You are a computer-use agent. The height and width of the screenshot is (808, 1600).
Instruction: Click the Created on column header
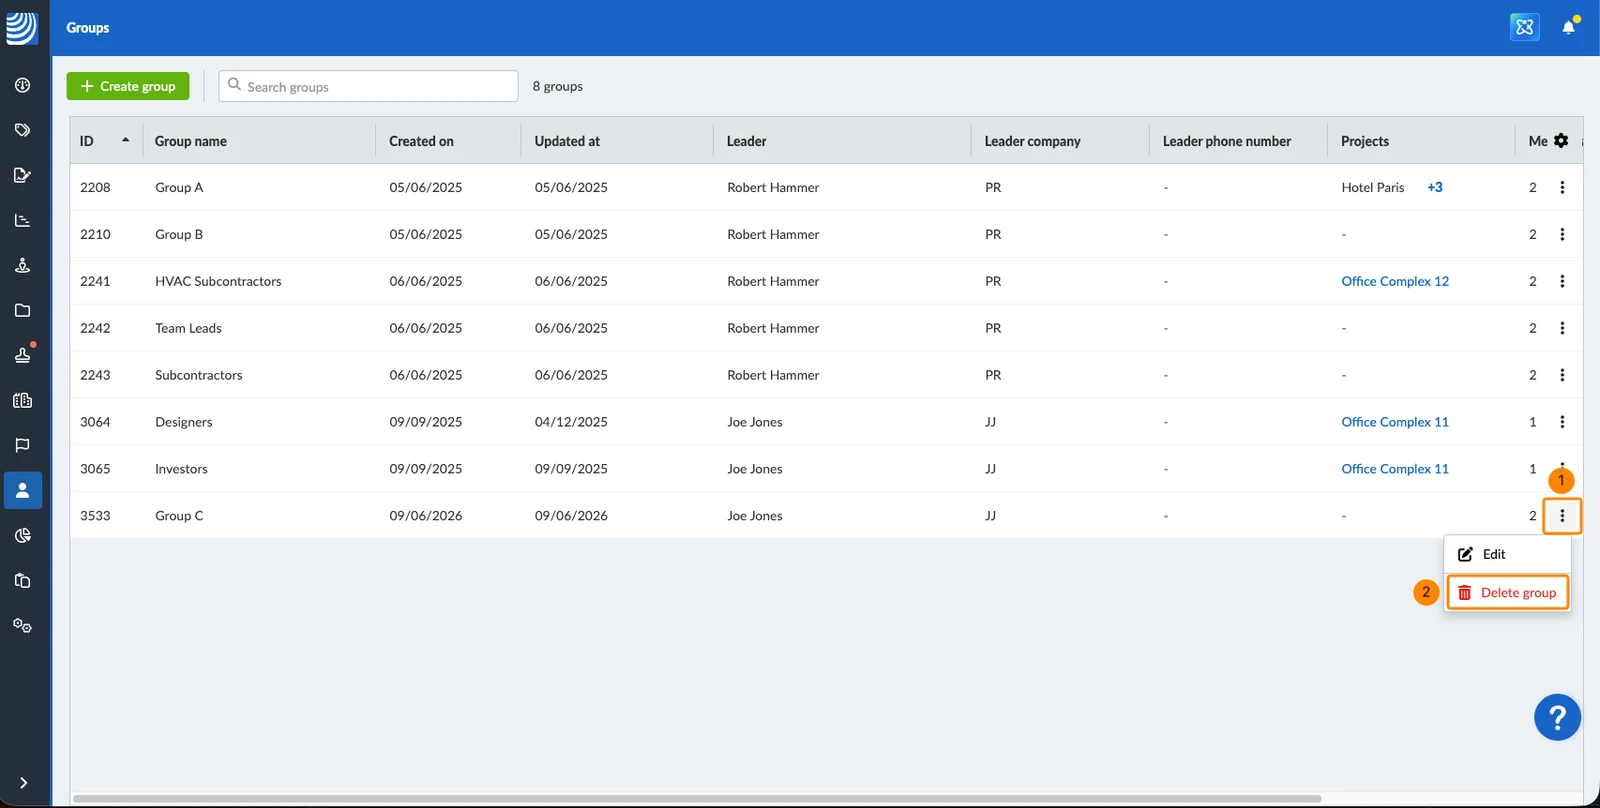tap(421, 141)
